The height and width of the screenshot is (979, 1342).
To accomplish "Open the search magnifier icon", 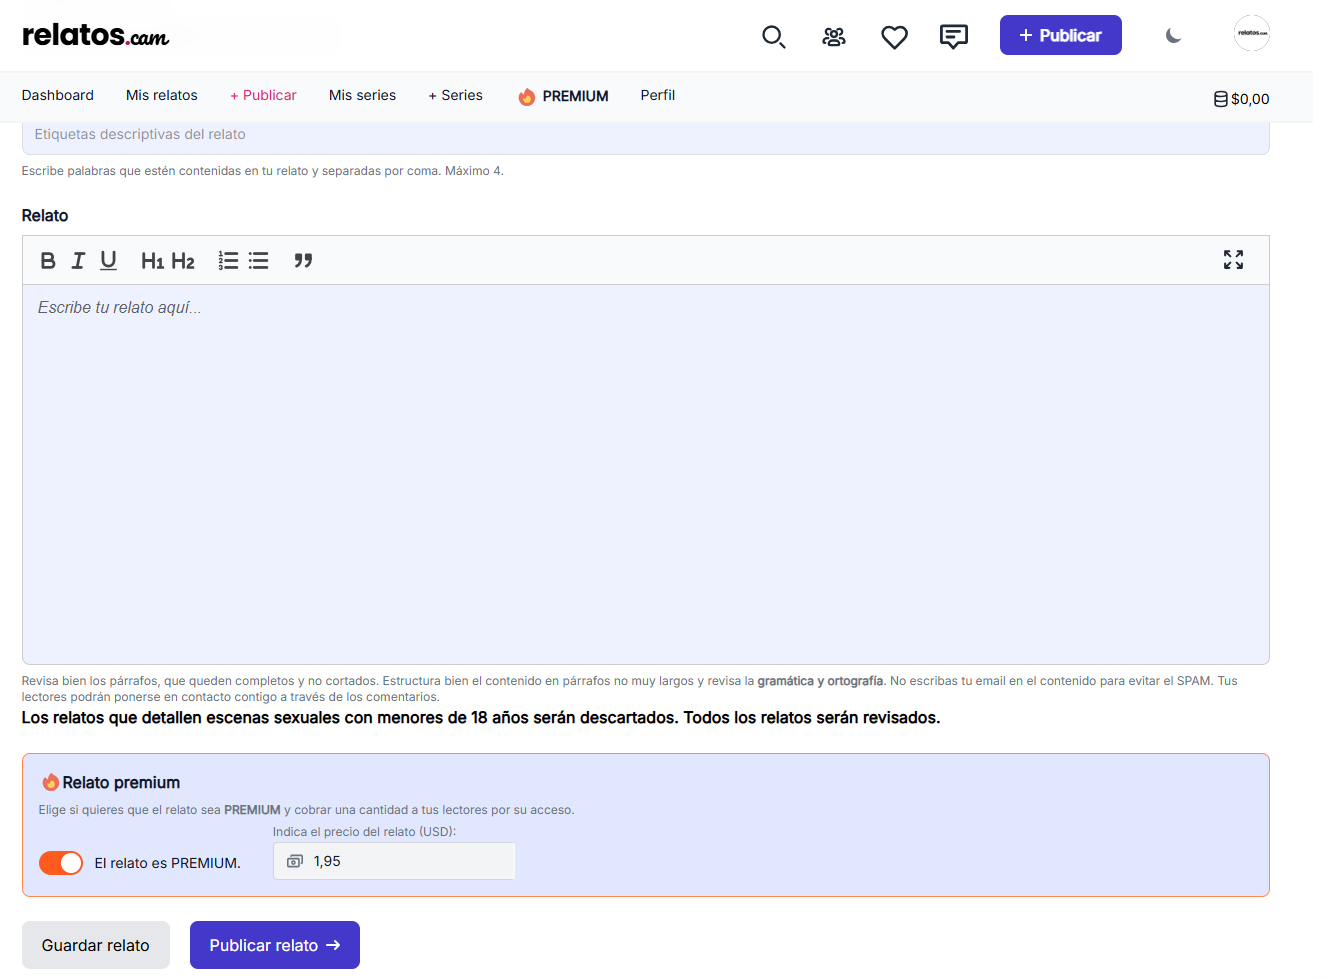I will 773,37.
